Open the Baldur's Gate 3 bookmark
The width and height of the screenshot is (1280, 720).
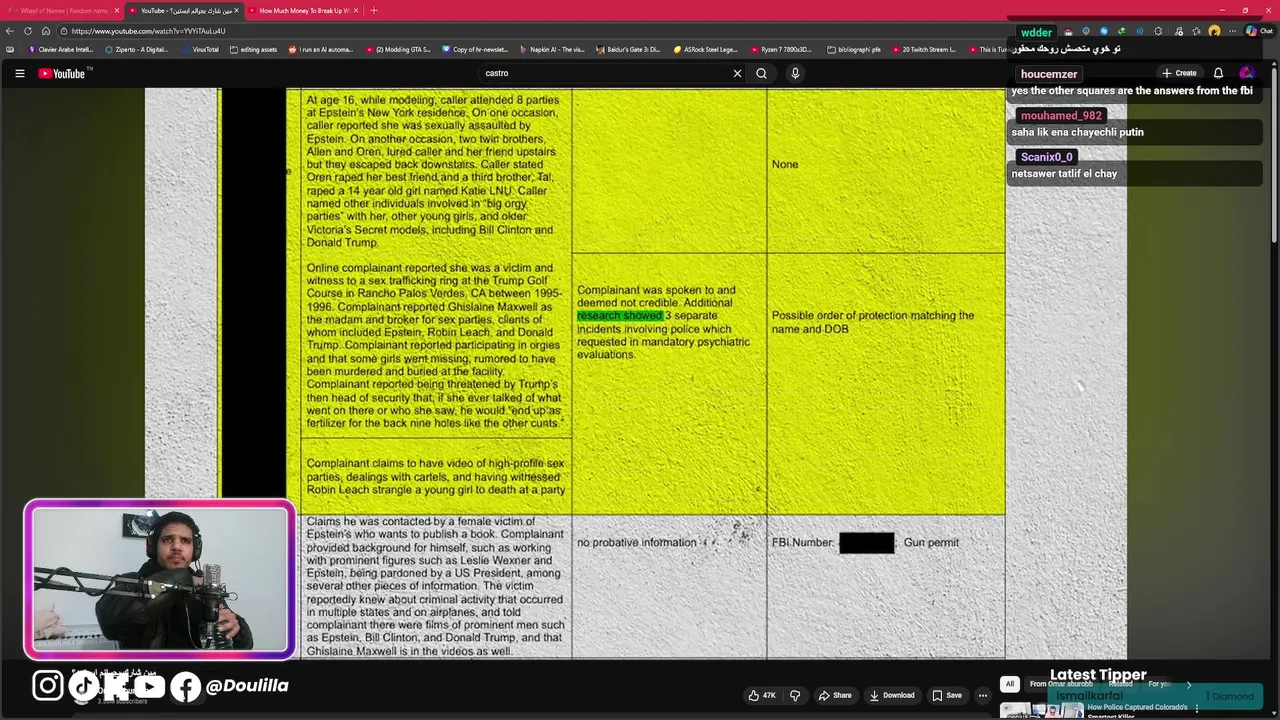click(x=628, y=49)
